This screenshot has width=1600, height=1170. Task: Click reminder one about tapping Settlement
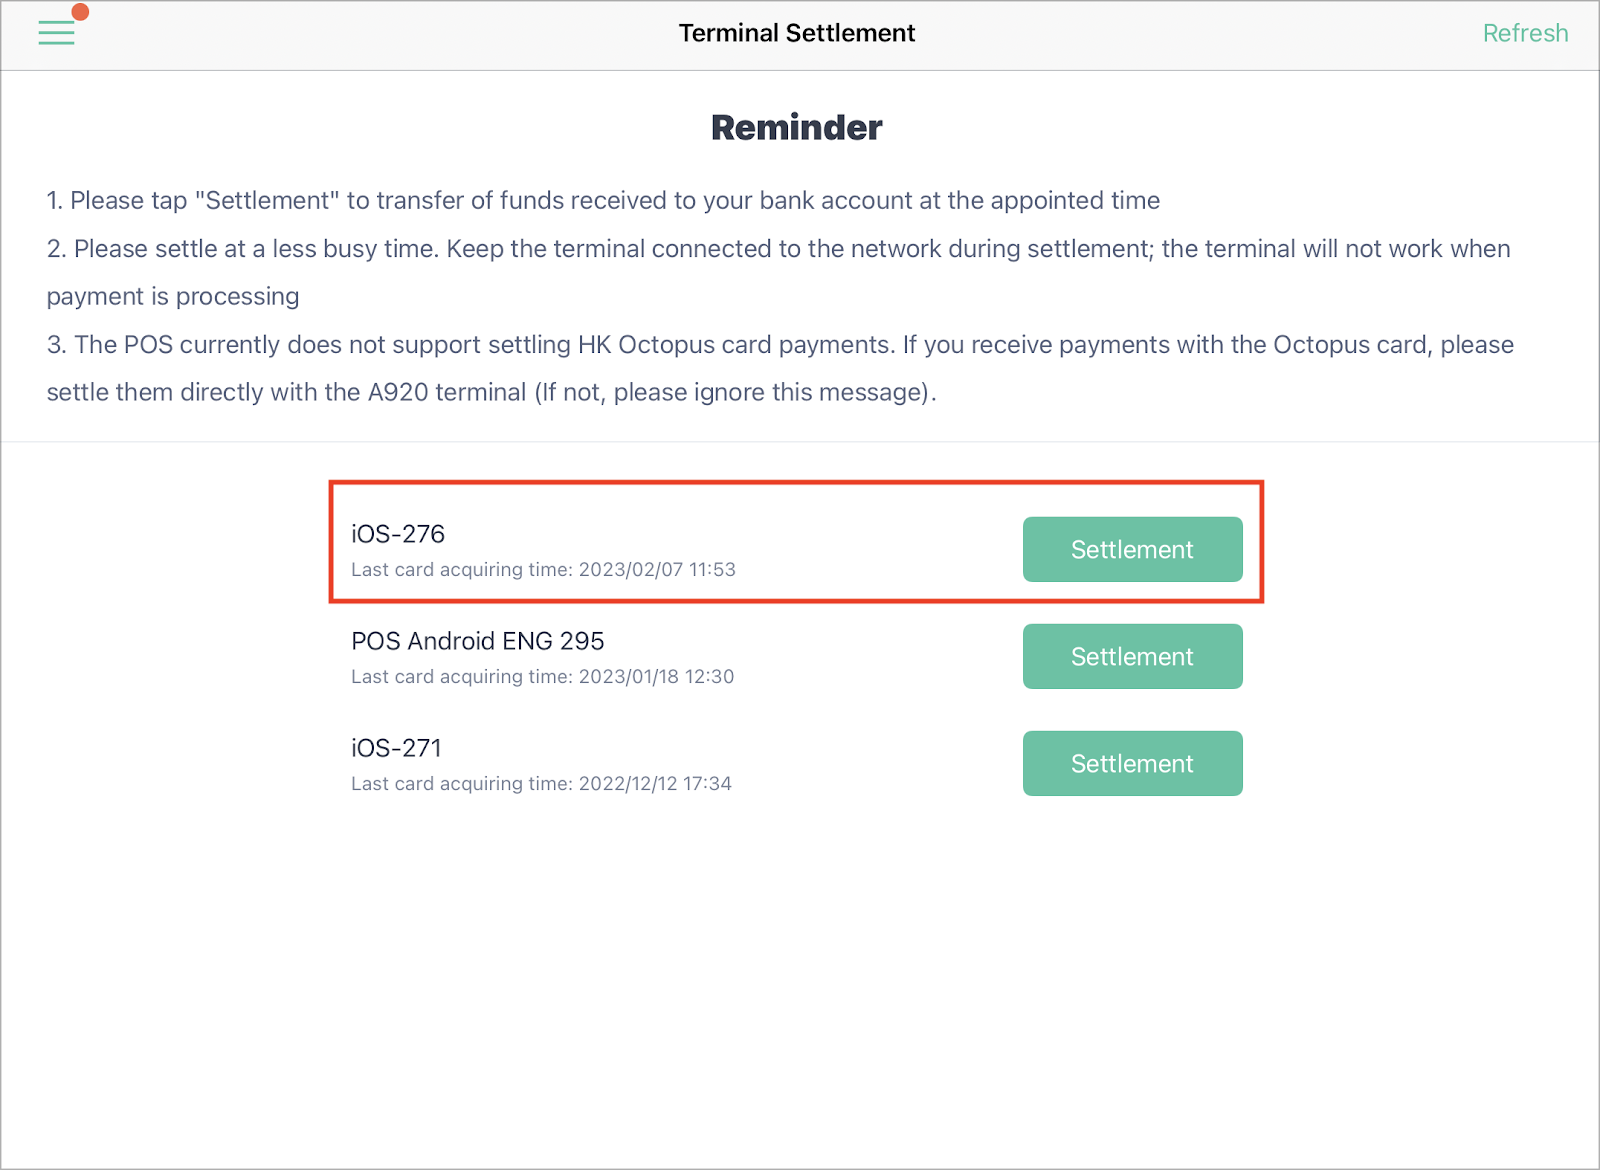point(603,200)
